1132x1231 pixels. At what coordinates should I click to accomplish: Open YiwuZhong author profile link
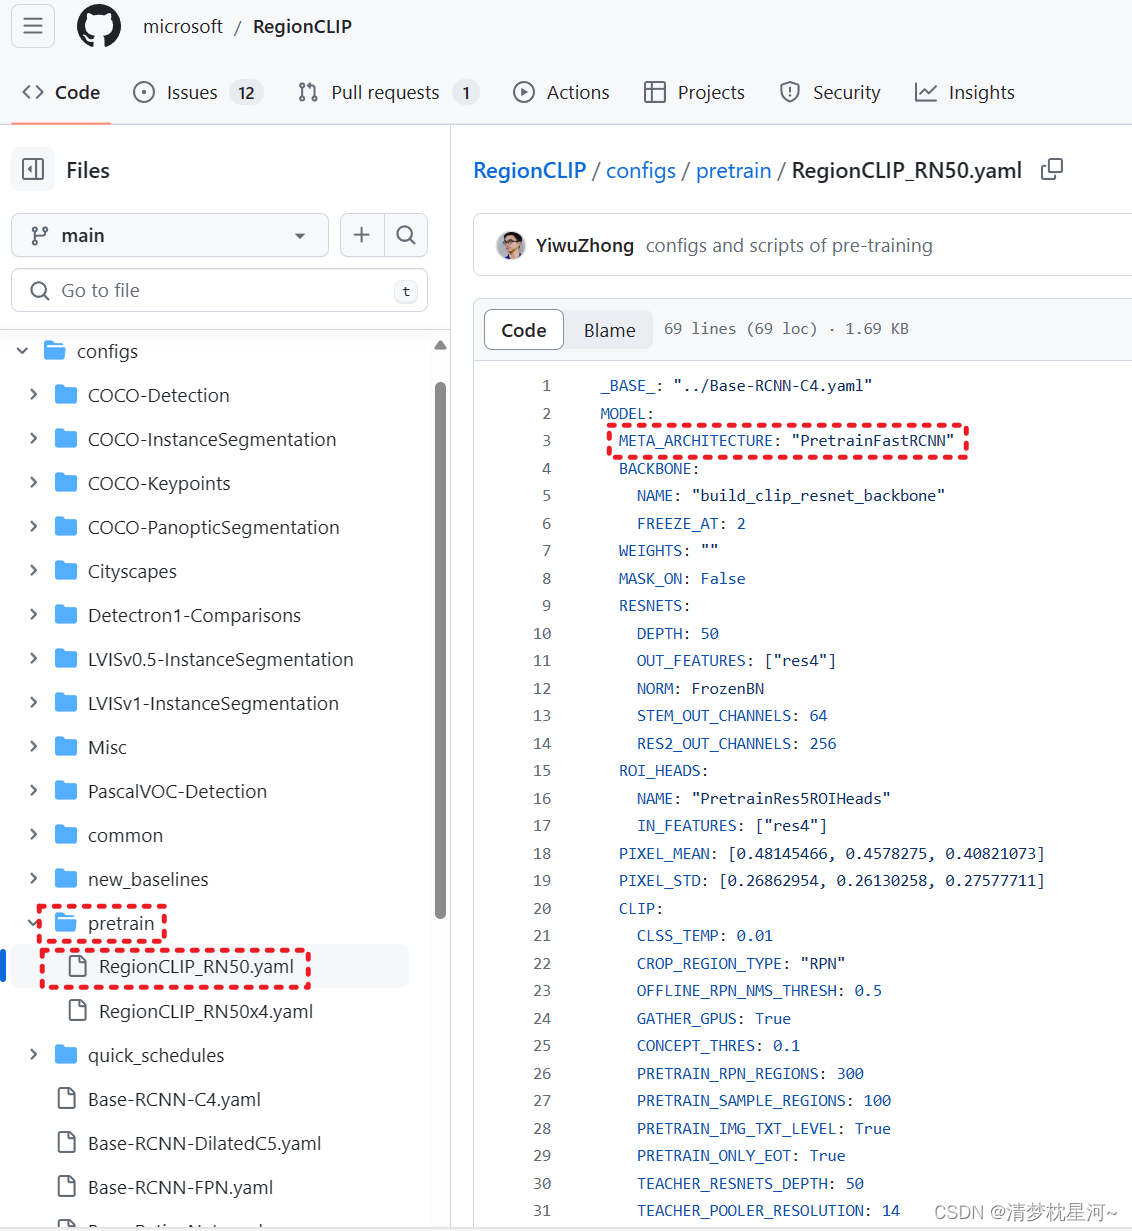584,245
